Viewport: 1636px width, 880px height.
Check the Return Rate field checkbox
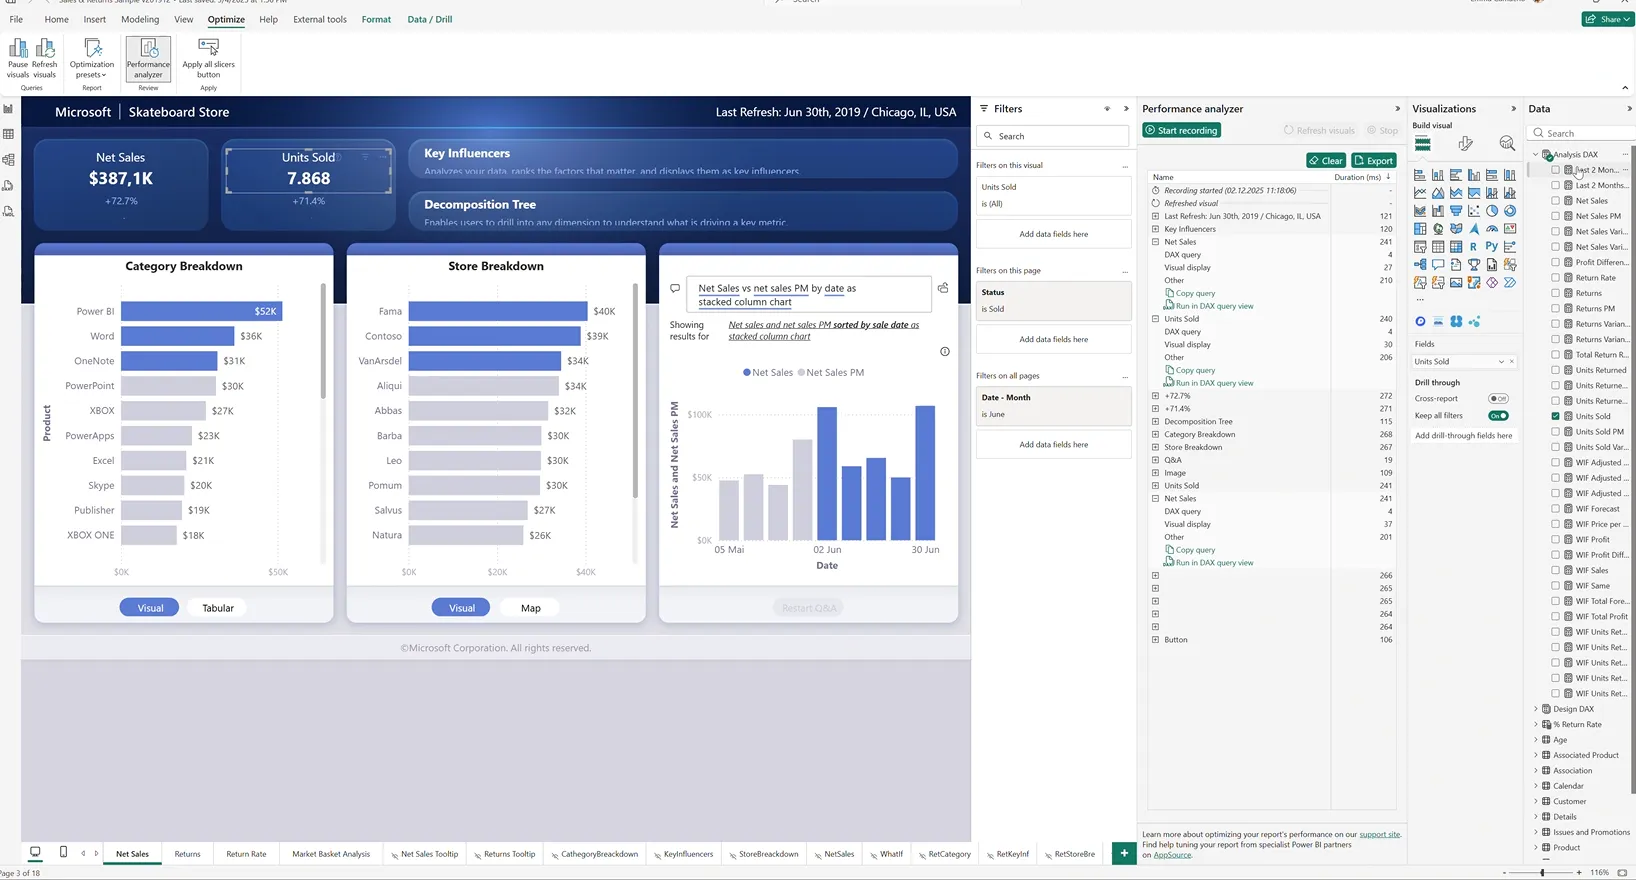[x=1555, y=278]
